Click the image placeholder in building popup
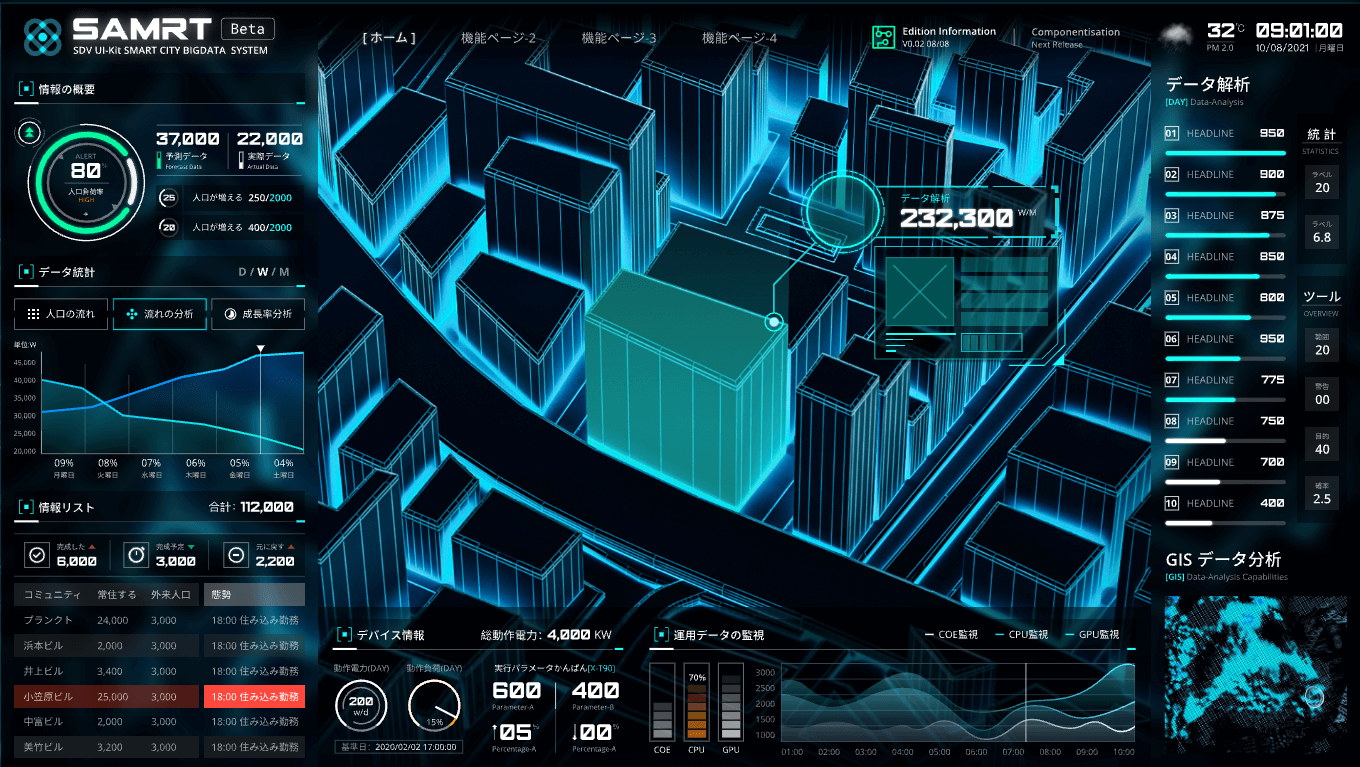The image size is (1360, 767). 919,291
